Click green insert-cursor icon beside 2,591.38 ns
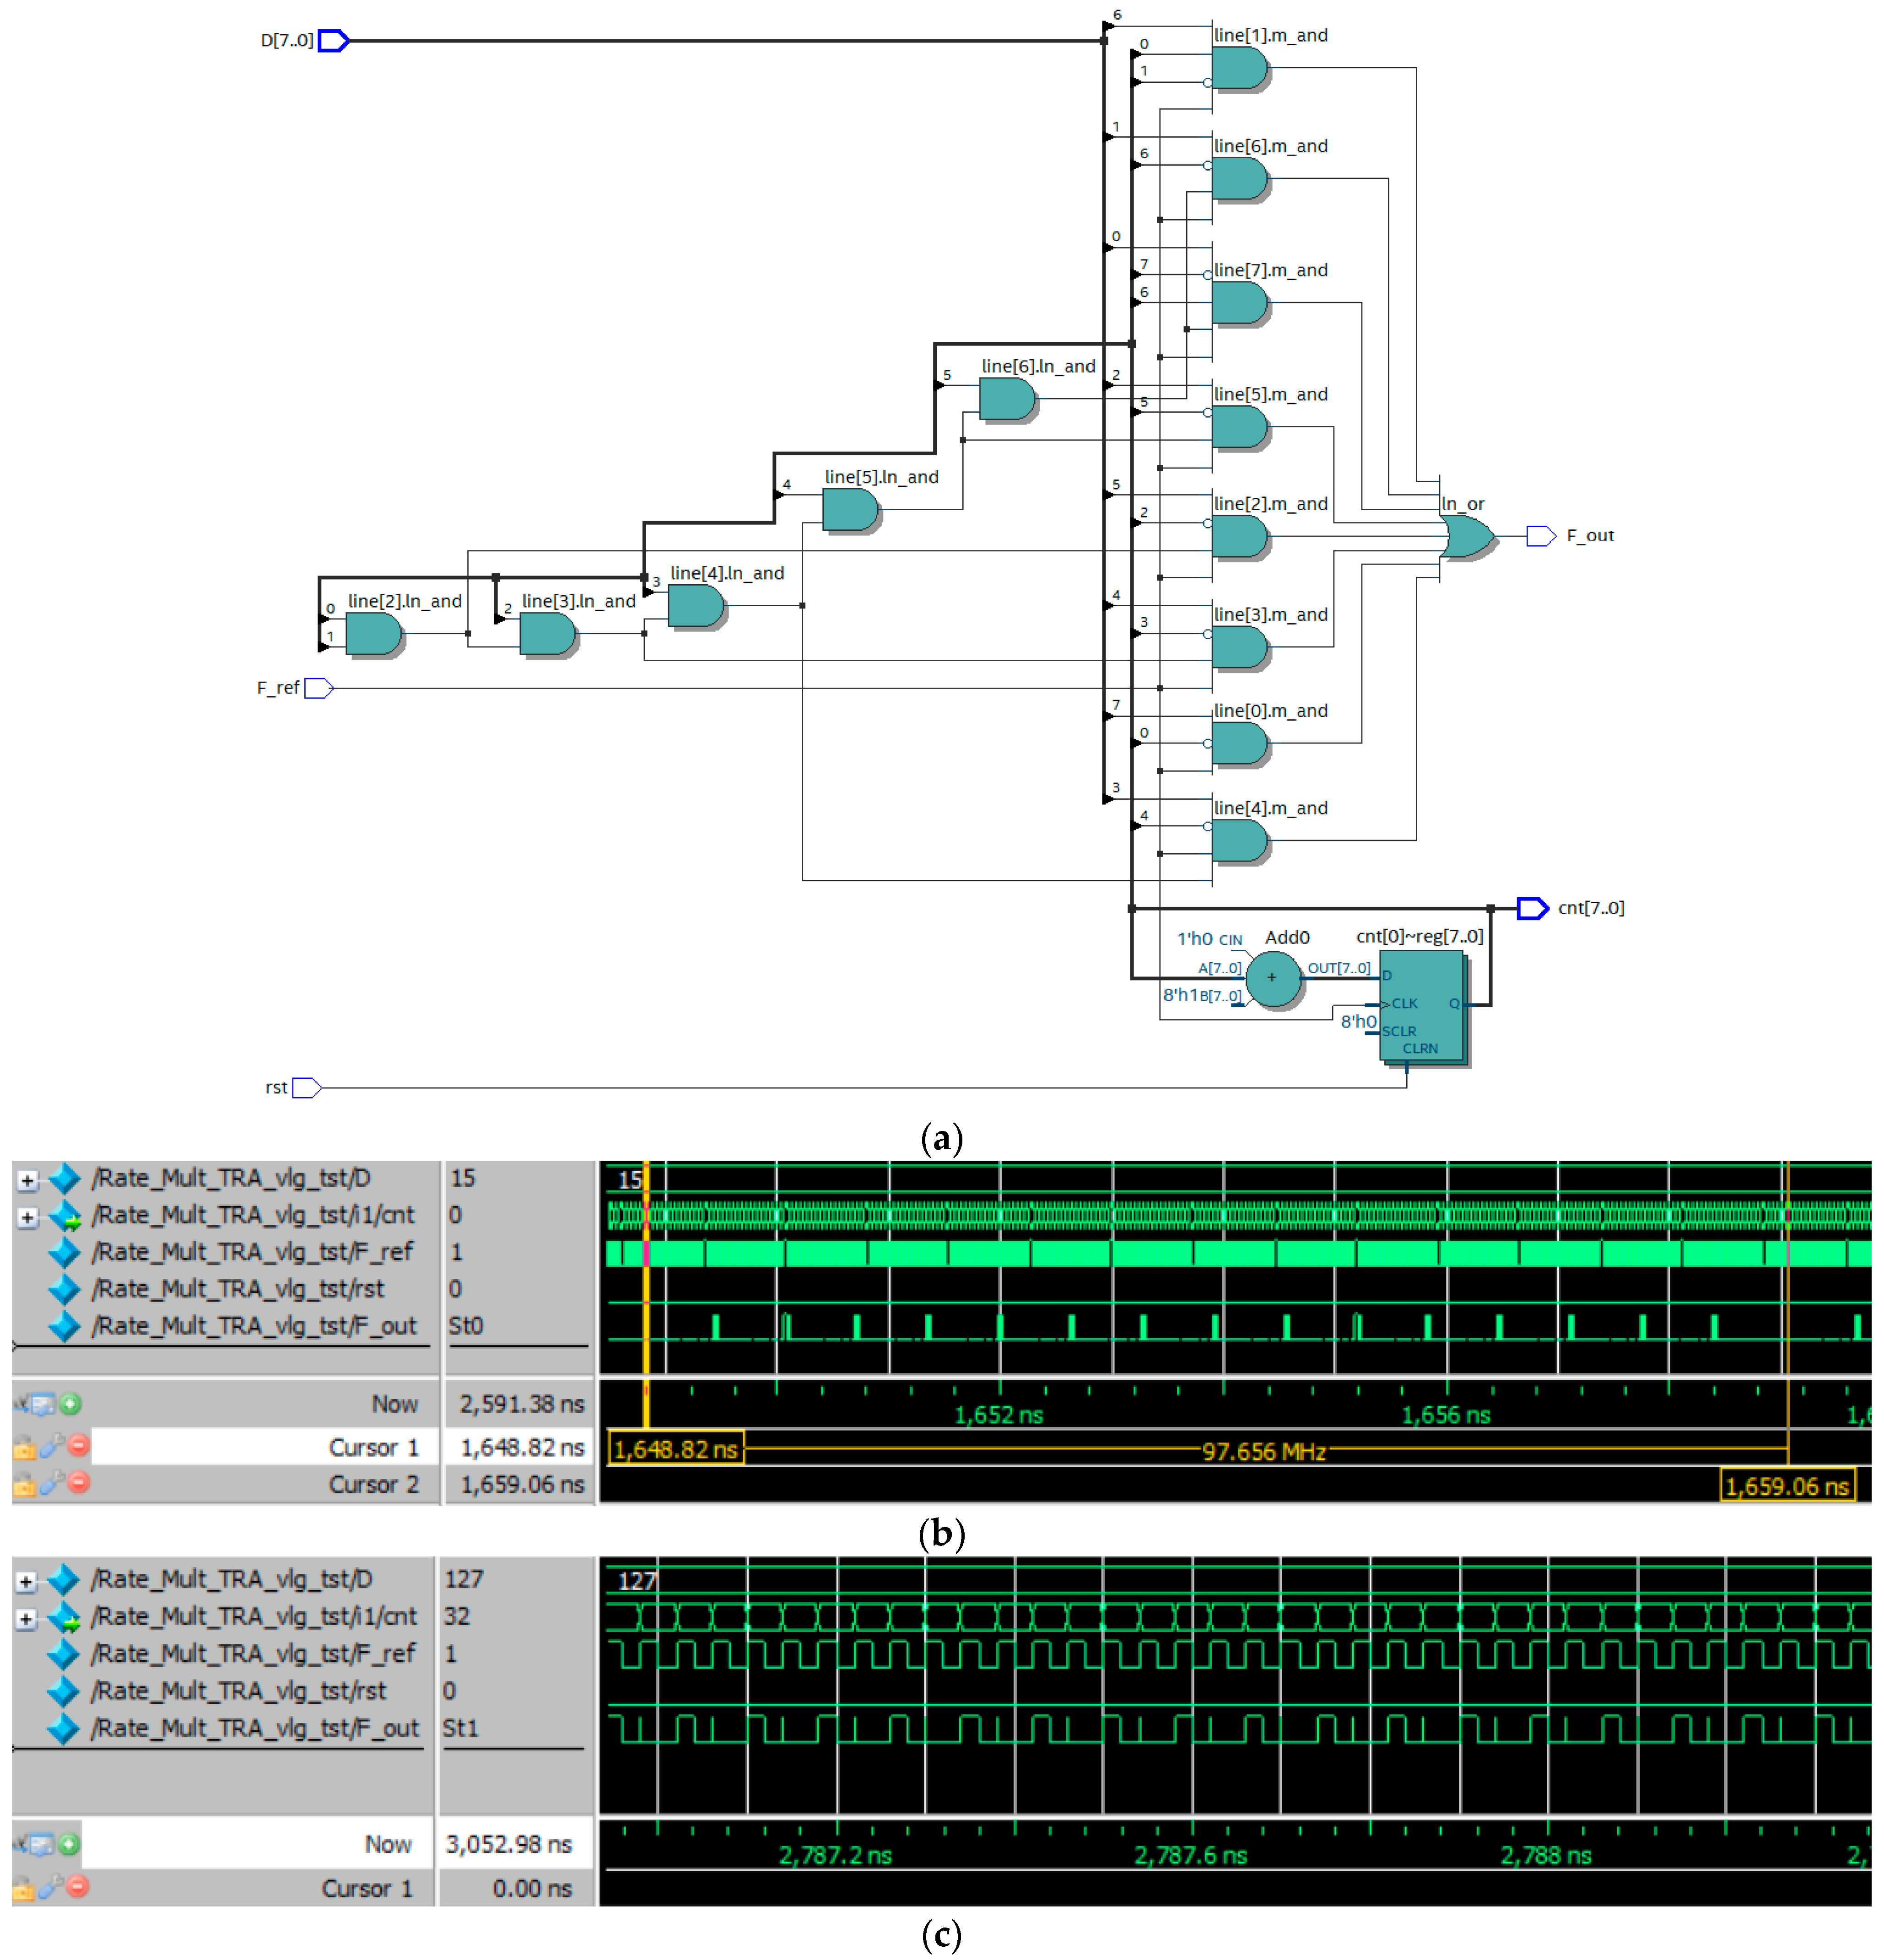 (x=70, y=1404)
